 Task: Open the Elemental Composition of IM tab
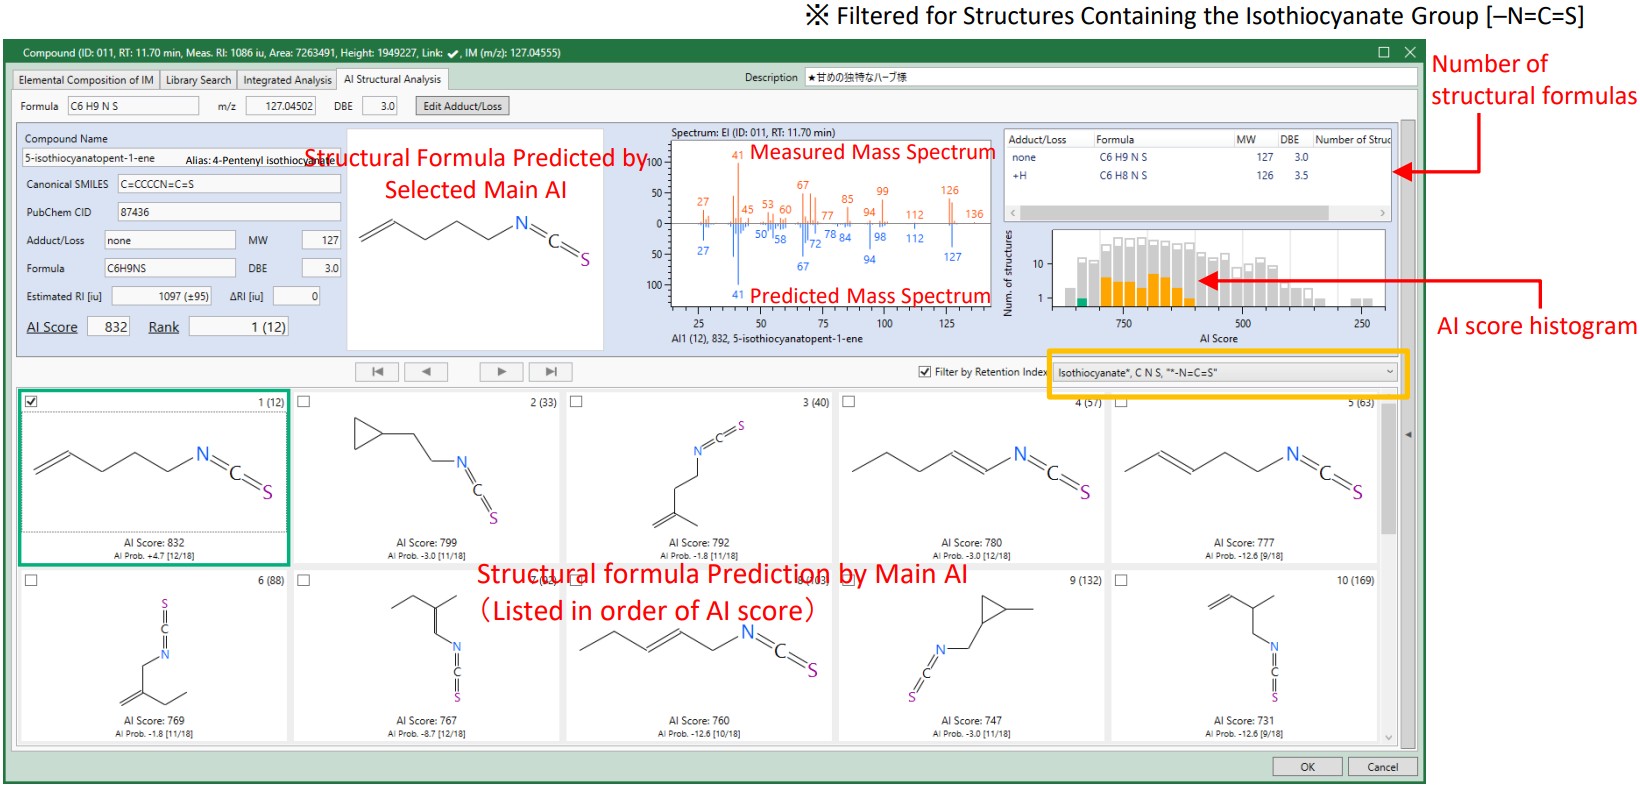coord(86,80)
